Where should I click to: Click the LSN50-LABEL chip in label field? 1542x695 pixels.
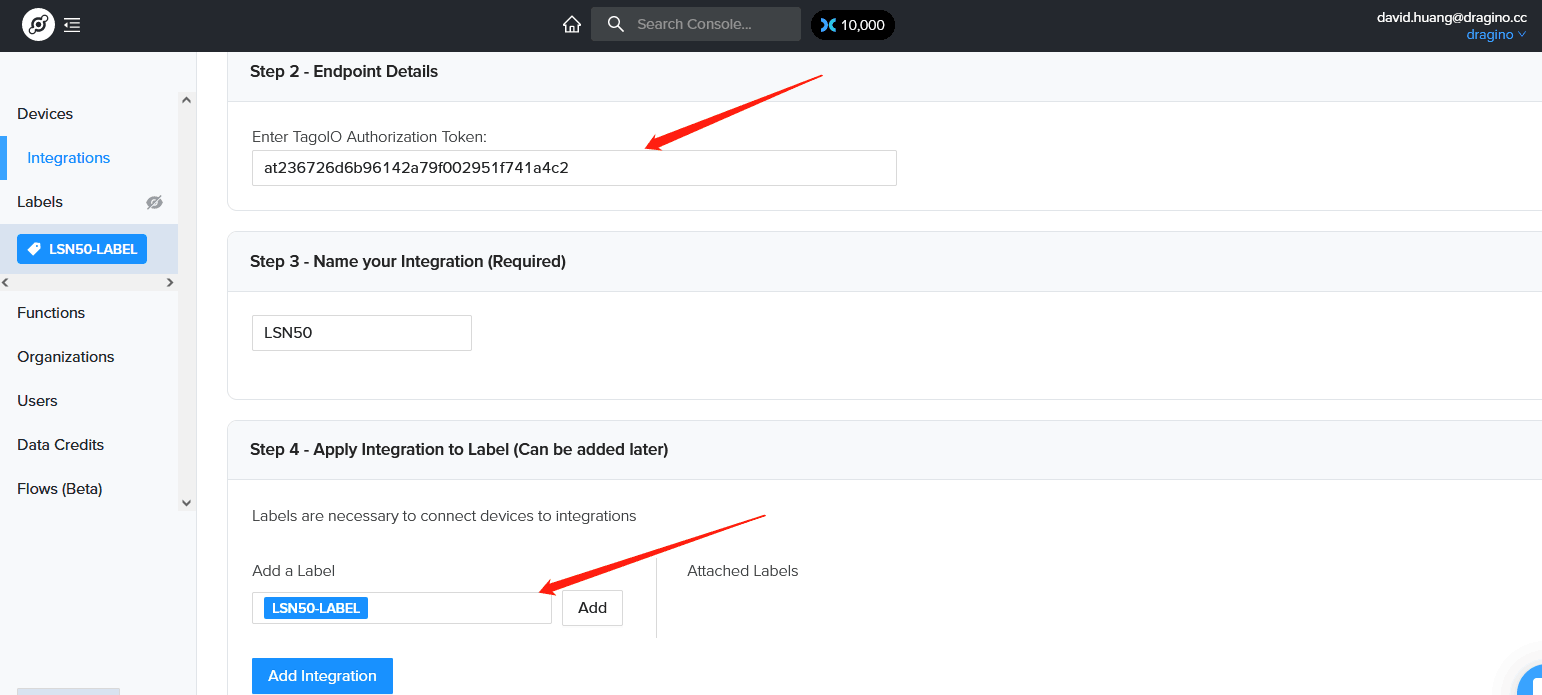[316, 608]
